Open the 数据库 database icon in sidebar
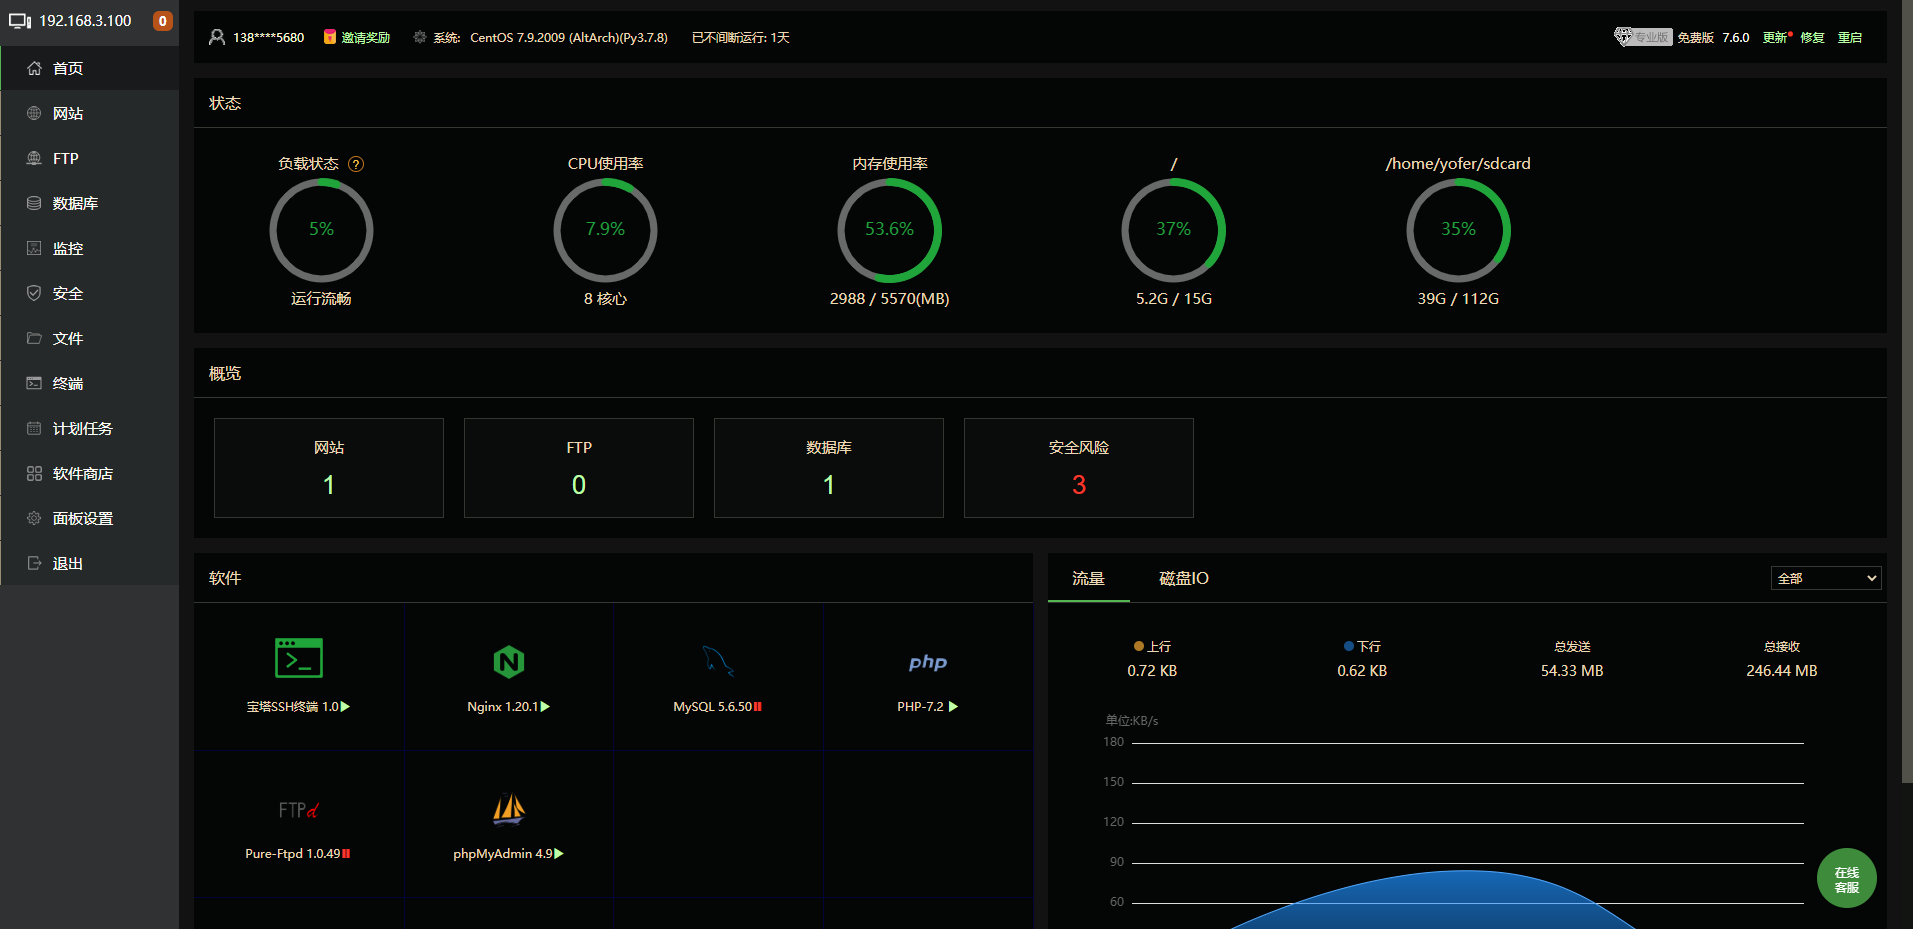 pos(34,203)
